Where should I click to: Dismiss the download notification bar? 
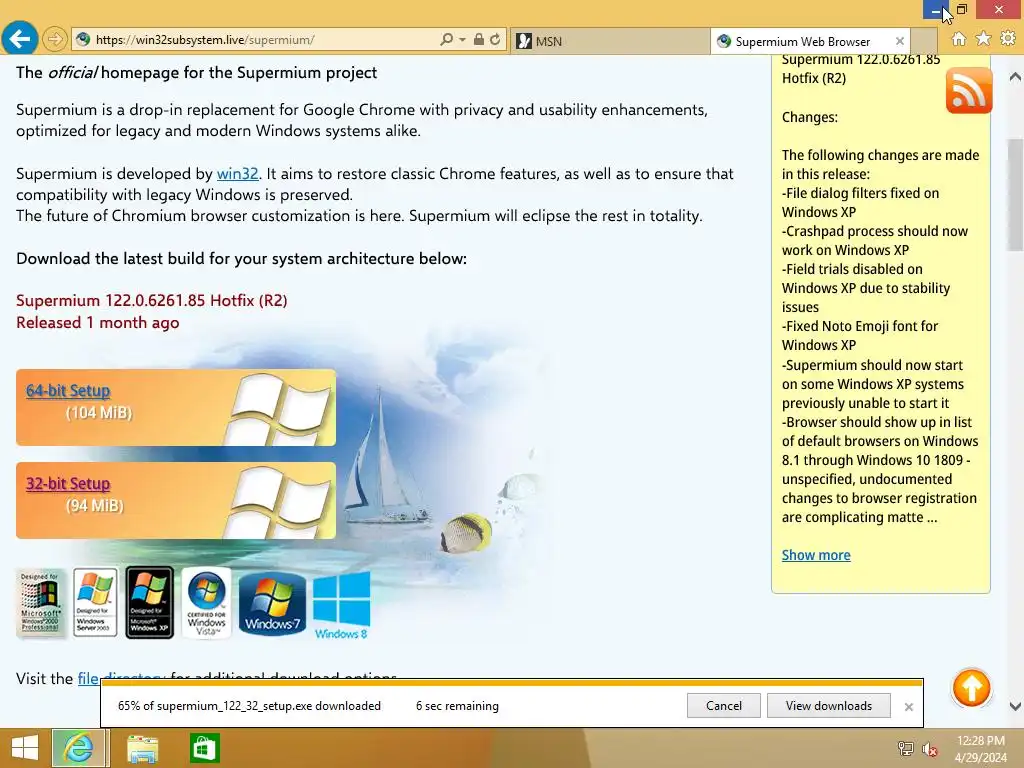[x=908, y=707]
